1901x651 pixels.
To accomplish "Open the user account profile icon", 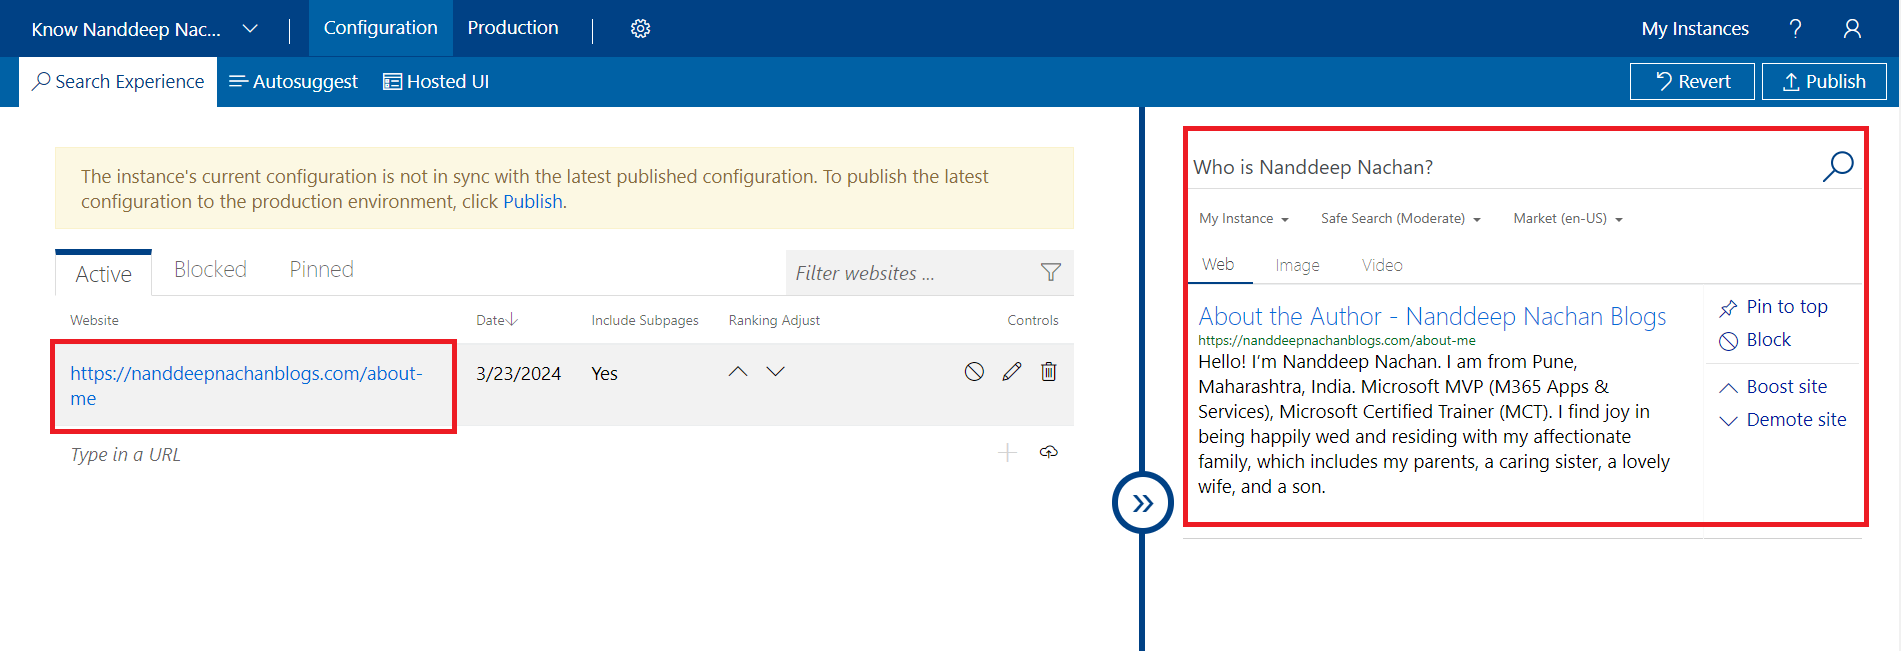I will [x=1852, y=29].
